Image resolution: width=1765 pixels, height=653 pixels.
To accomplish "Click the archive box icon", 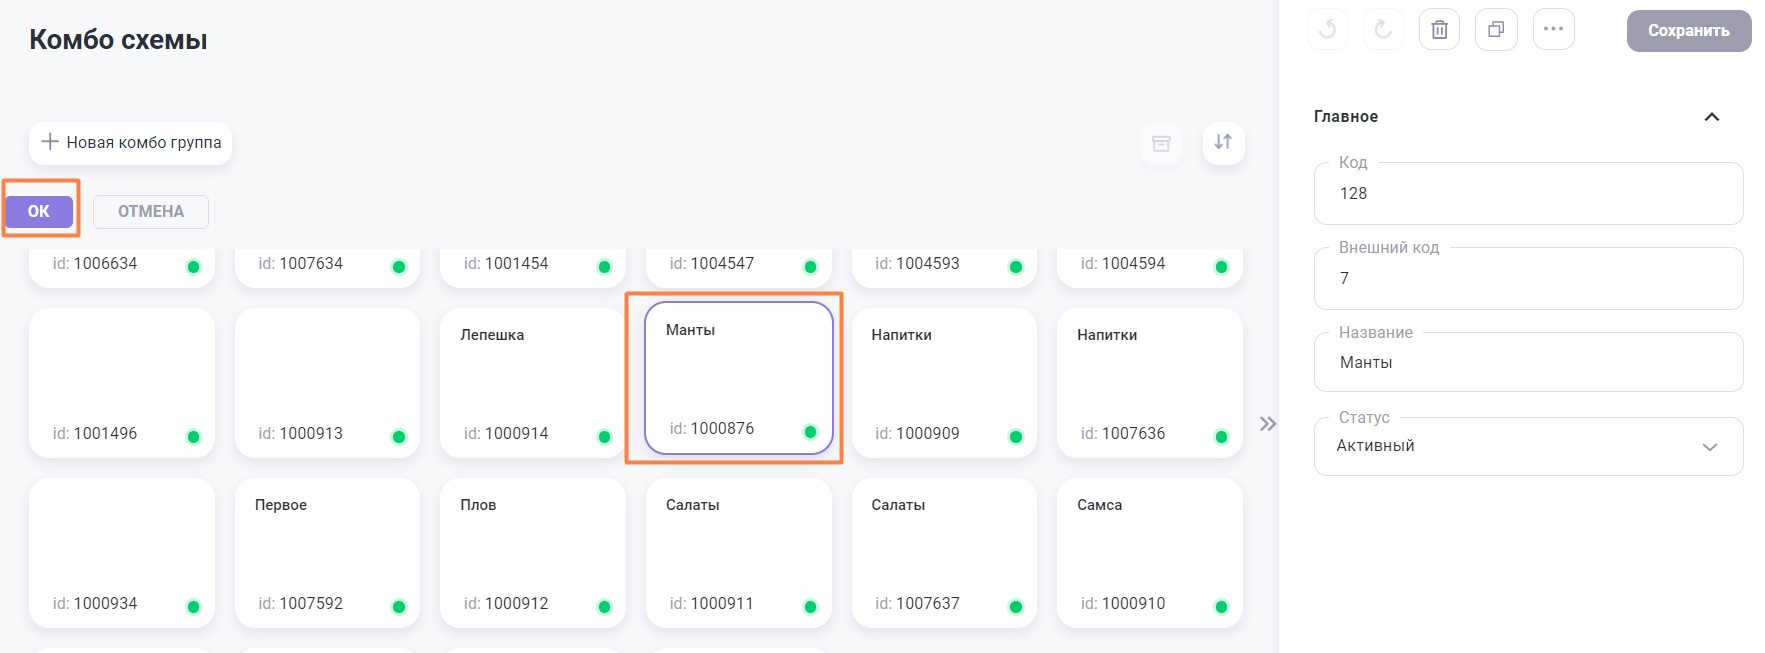I will click(x=1161, y=143).
